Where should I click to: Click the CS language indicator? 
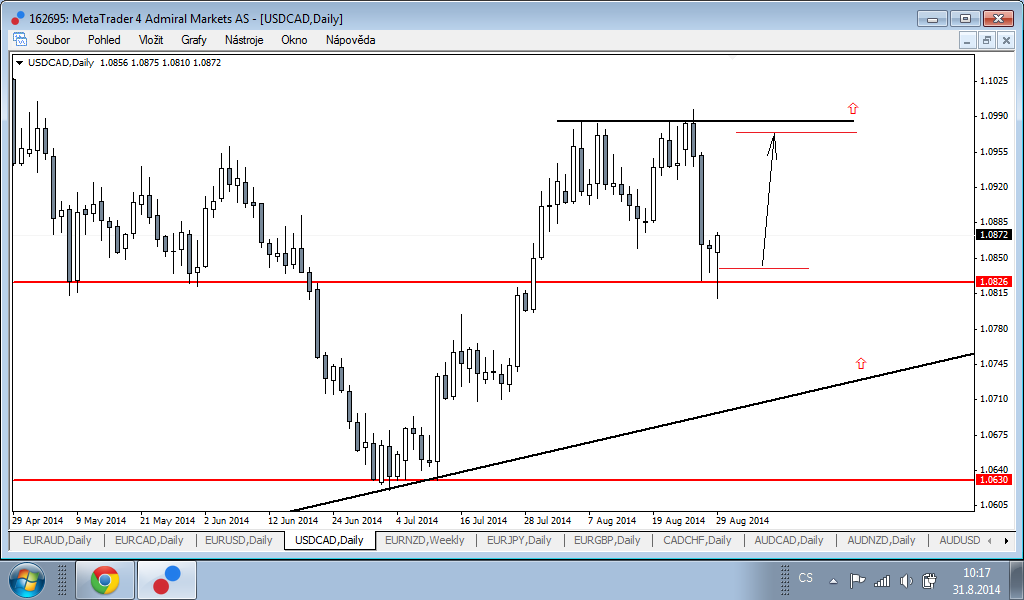click(805, 578)
